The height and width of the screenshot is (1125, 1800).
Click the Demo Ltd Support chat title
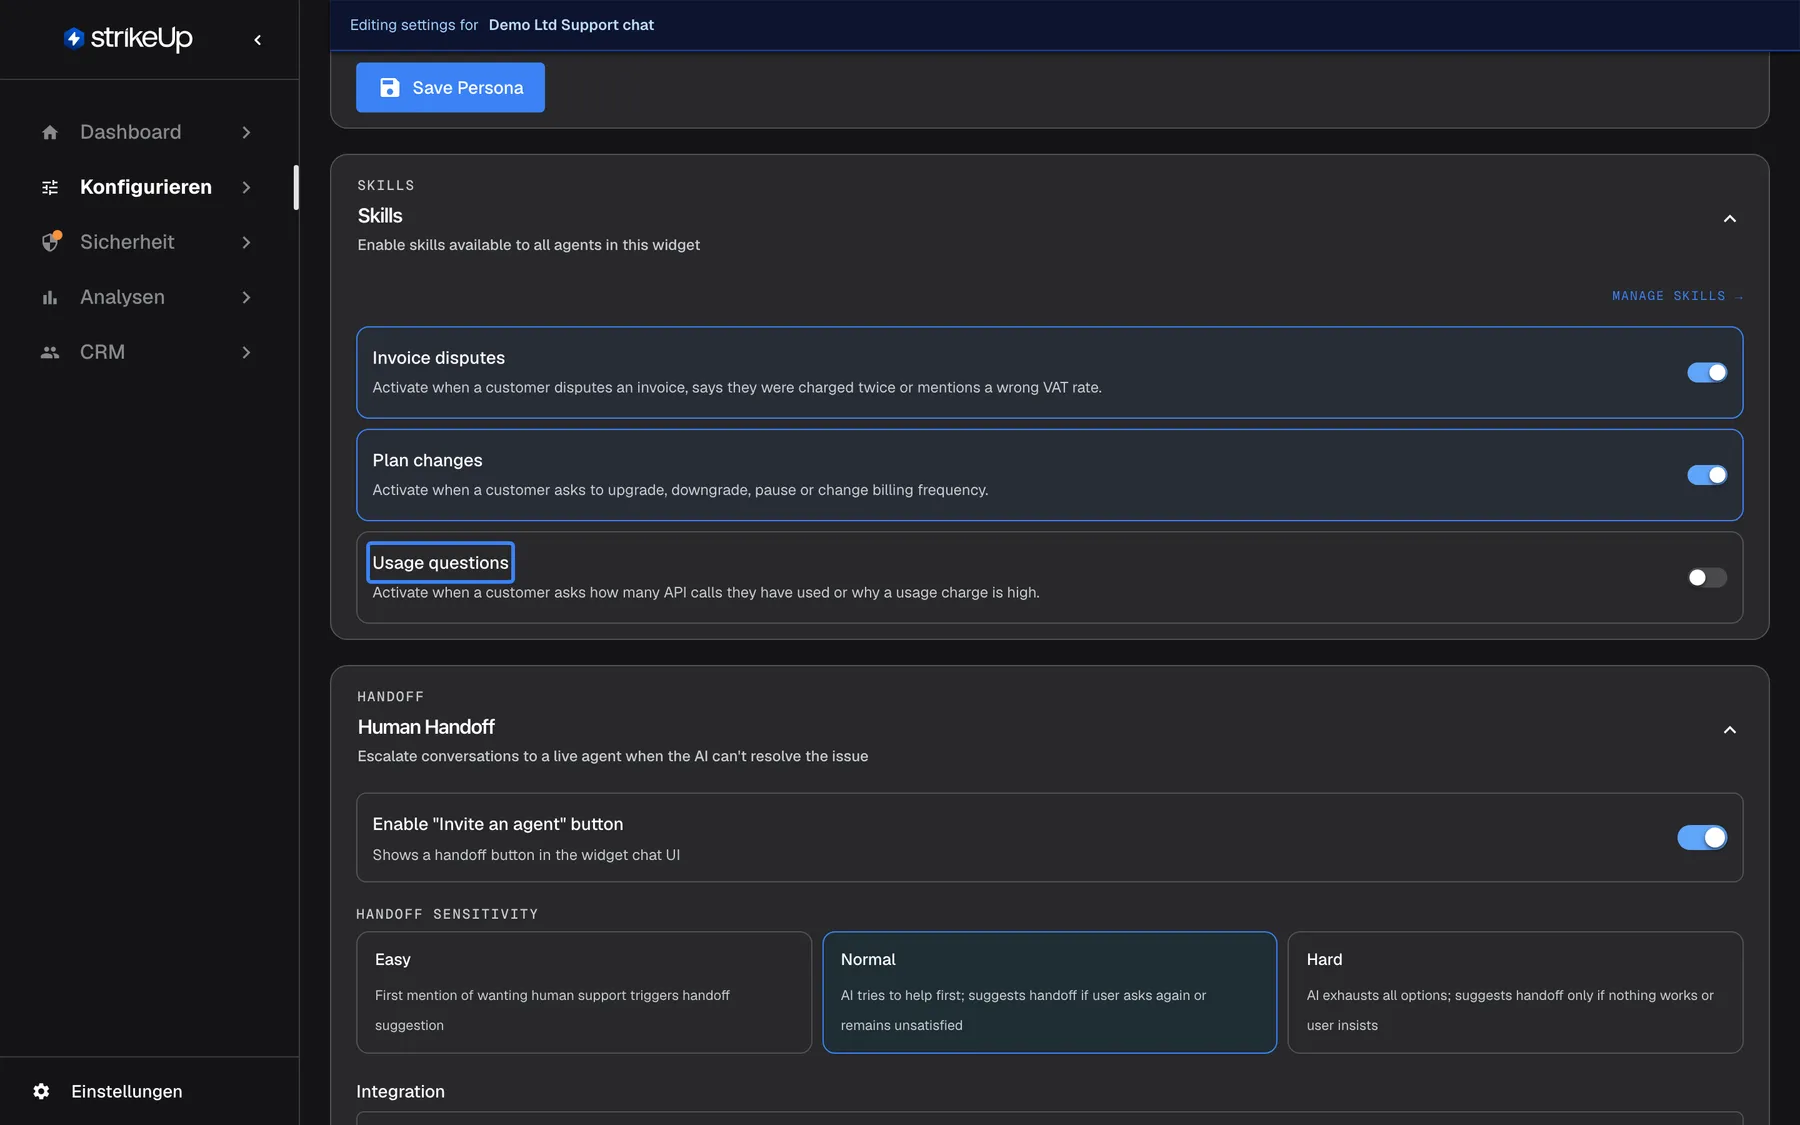571,25
